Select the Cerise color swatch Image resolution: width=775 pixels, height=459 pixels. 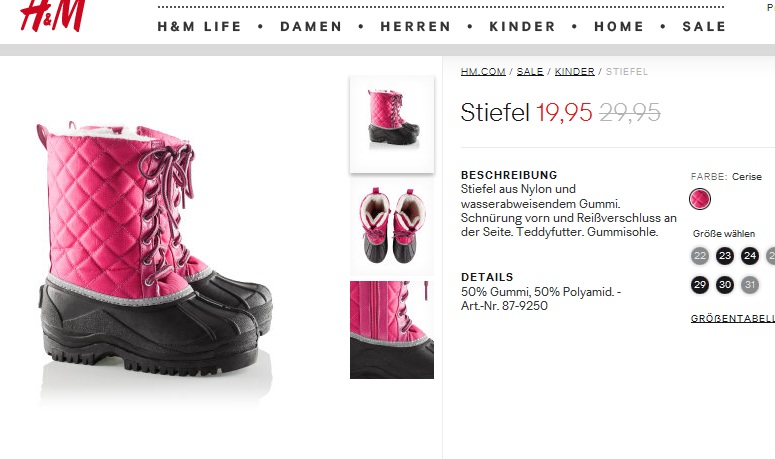click(x=699, y=199)
